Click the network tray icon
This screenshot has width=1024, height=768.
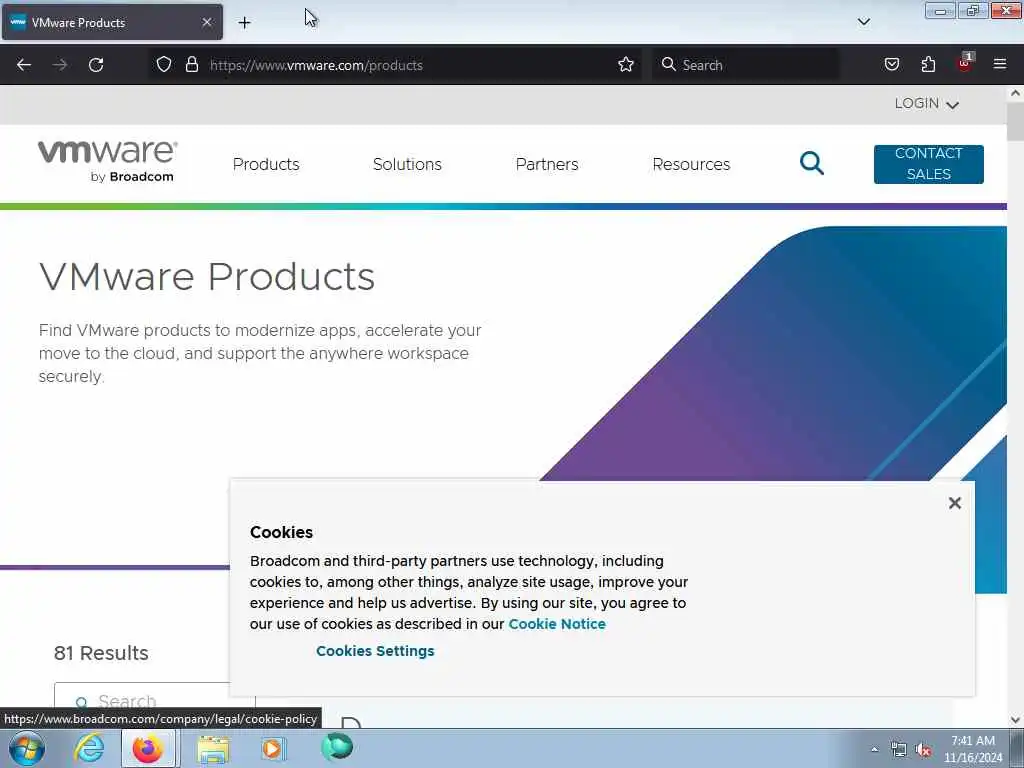click(x=899, y=750)
